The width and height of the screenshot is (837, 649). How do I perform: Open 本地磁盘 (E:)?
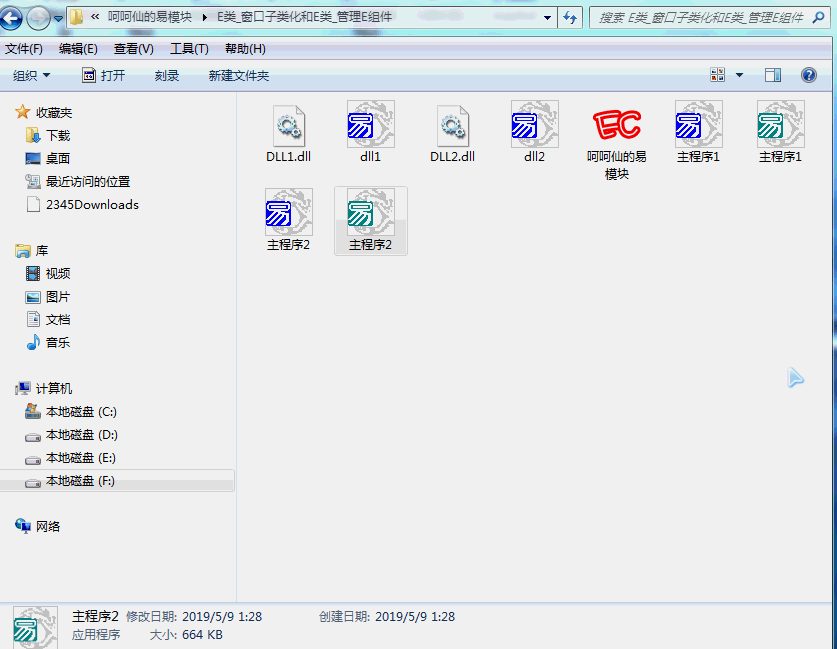(x=81, y=458)
